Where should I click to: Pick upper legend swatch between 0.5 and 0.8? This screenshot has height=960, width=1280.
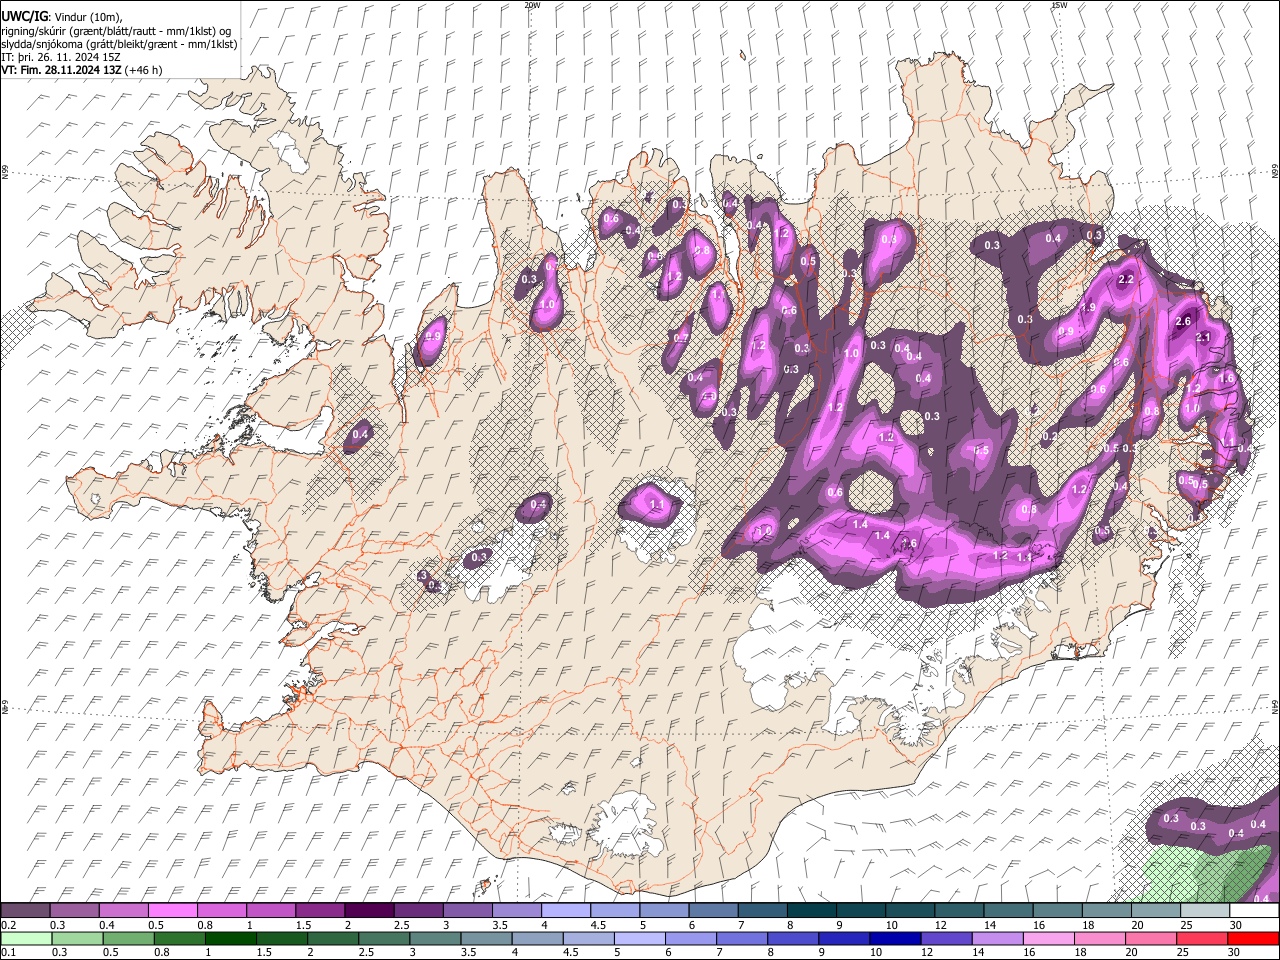point(173,910)
